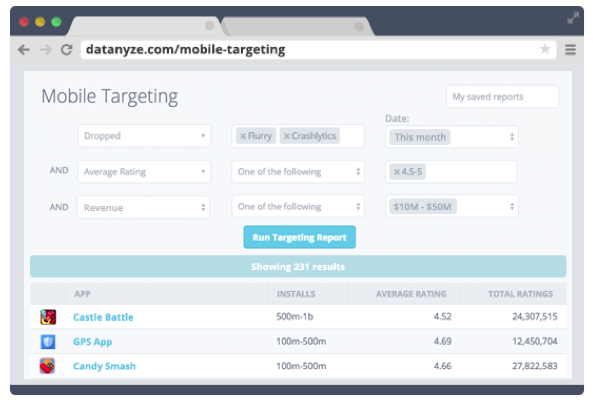This screenshot has height=402, width=593.
Task: Open the Revenue dropdown
Action: click(143, 207)
